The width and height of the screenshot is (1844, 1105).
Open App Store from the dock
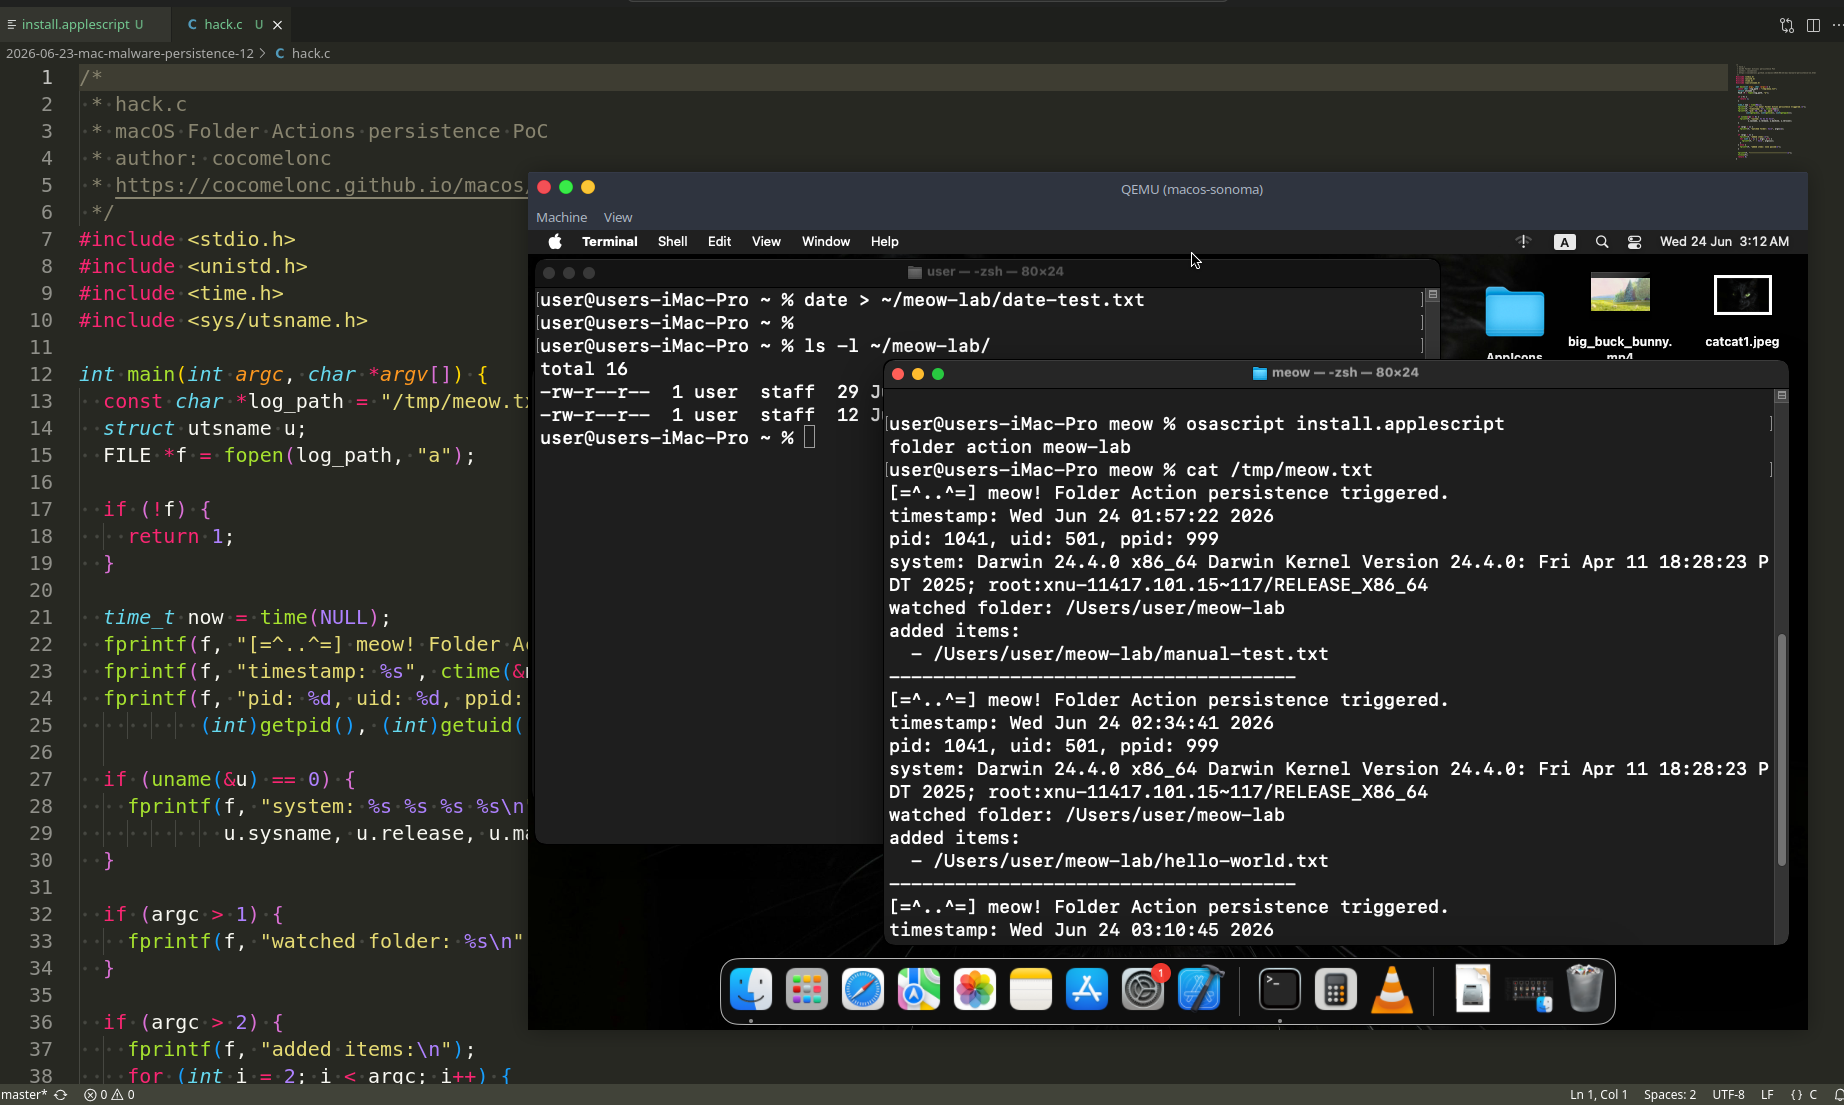click(1087, 990)
